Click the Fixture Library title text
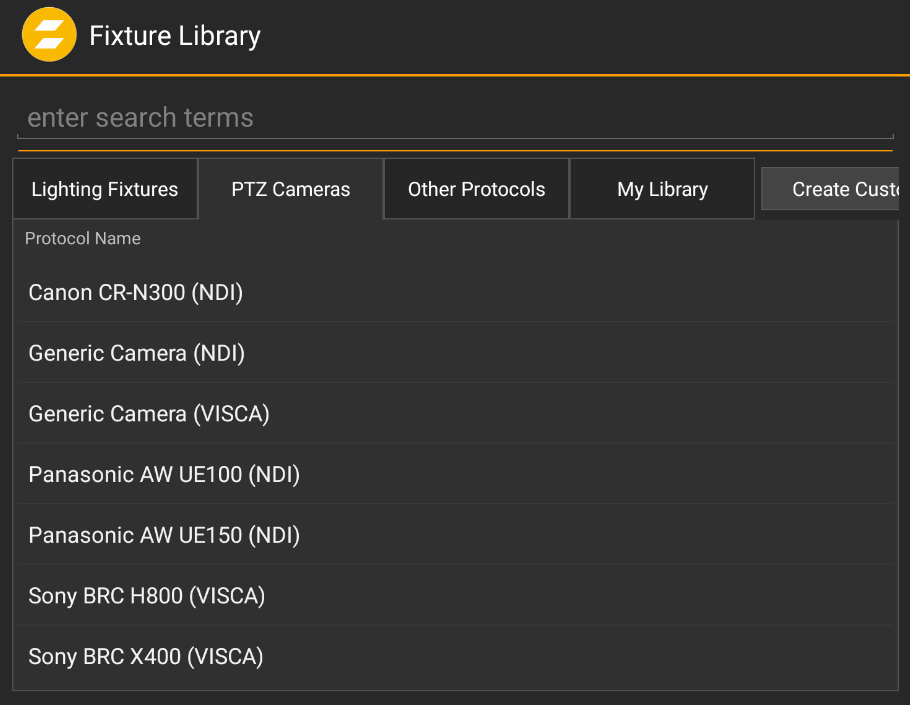The image size is (910, 705). pyautogui.click(x=174, y=35)
